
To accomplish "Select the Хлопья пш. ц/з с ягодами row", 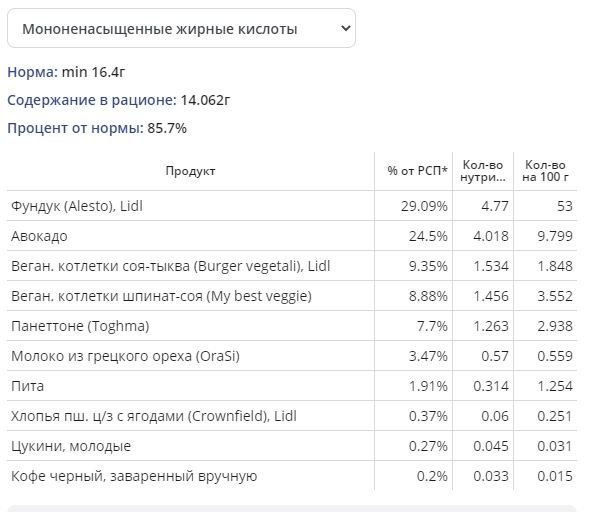I will coord(292,416).
